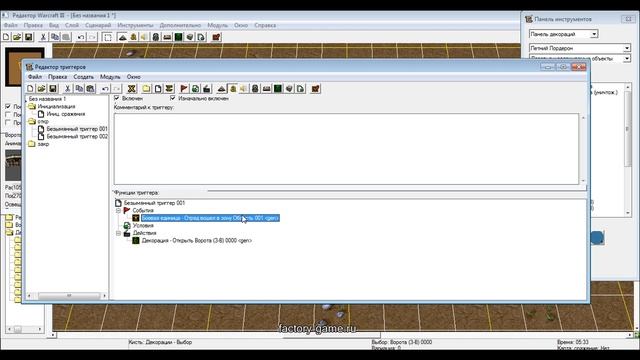Viewport: 640px width, 360px height.
Task: Open 'Модуль' menu in Trigger Editor
Action: coord(110,77)
